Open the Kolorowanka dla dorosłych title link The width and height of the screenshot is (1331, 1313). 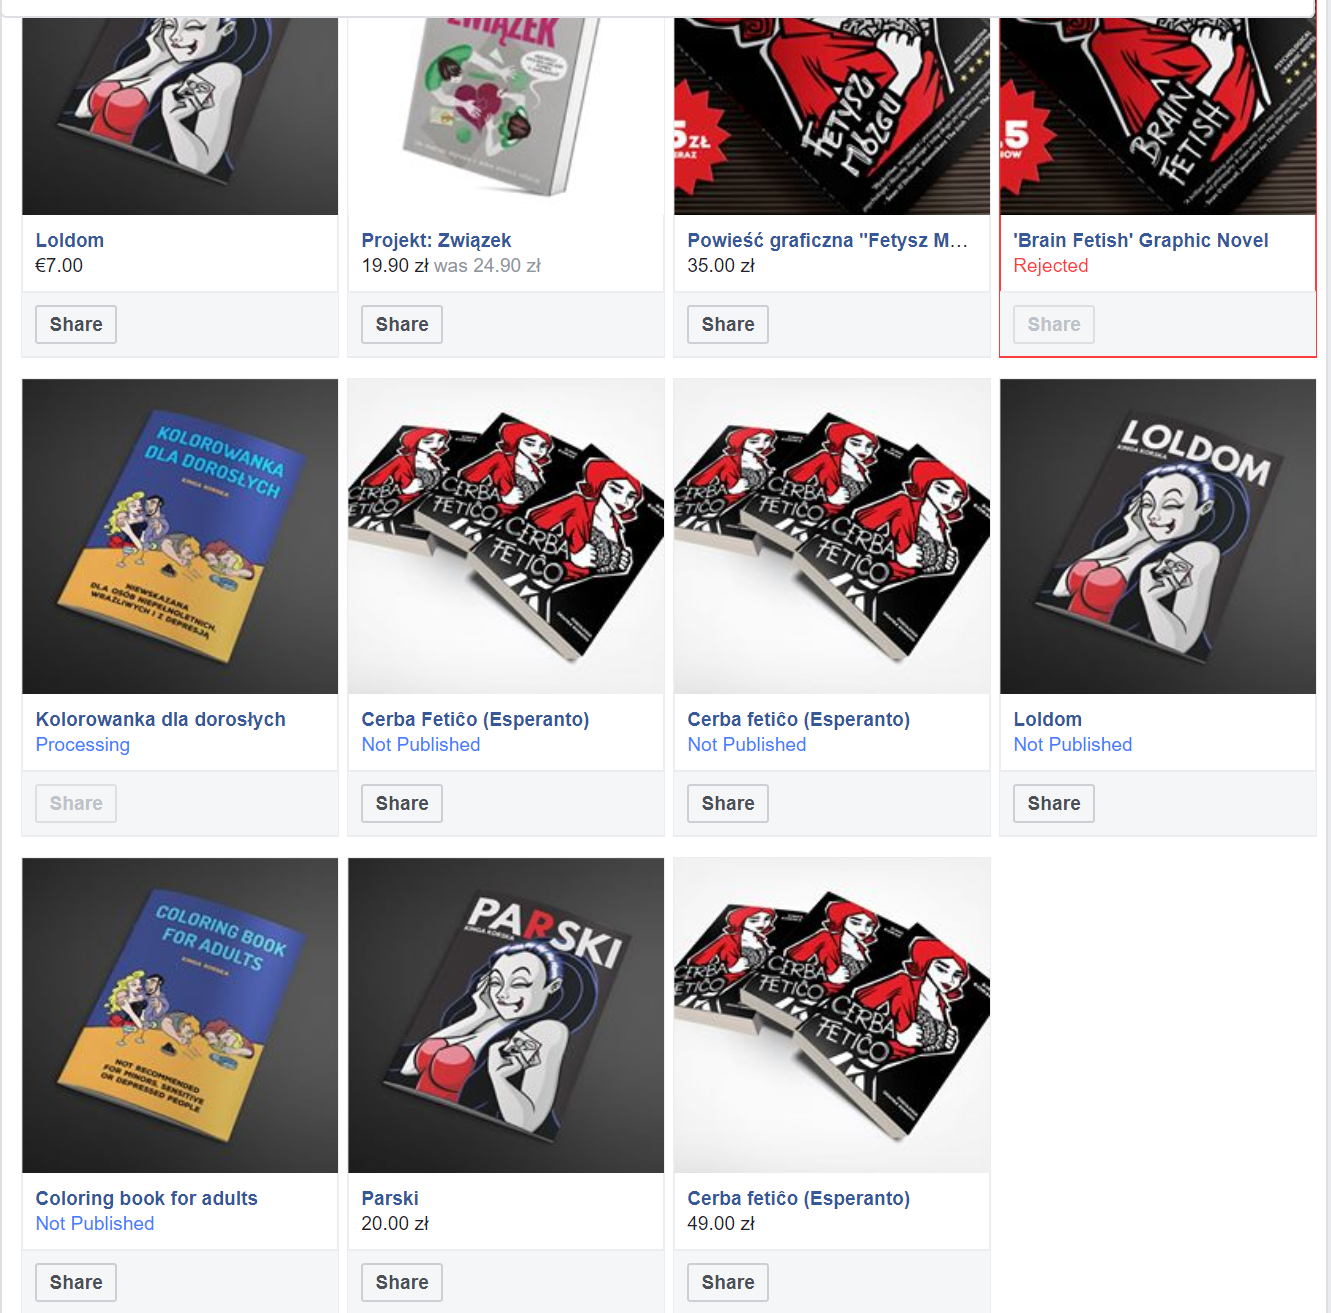point(161,719)
